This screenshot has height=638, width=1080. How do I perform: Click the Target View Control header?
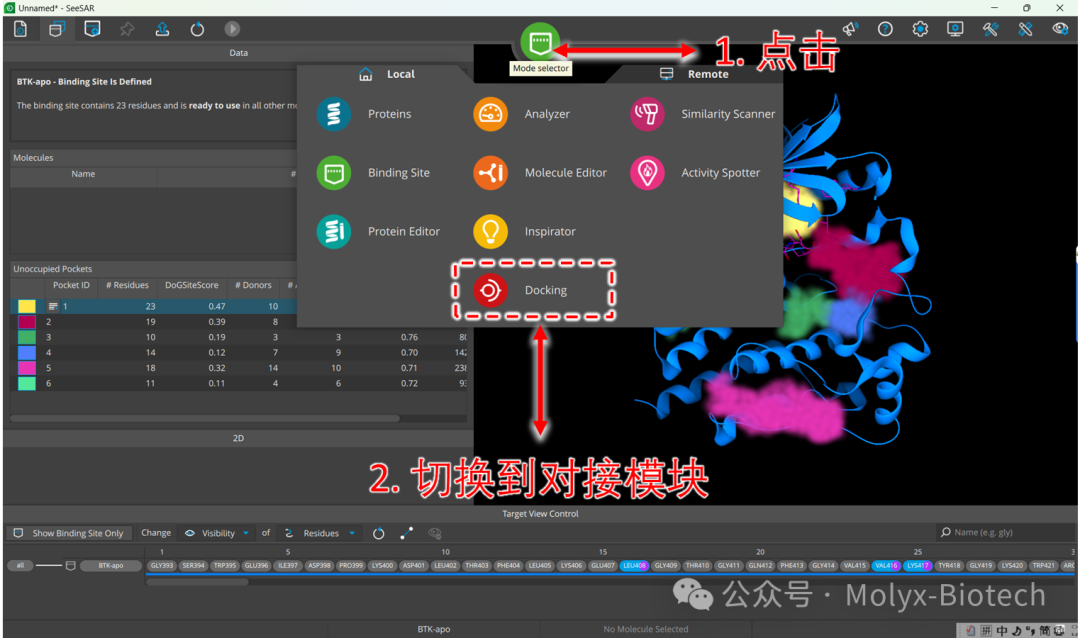coord(540,514)
